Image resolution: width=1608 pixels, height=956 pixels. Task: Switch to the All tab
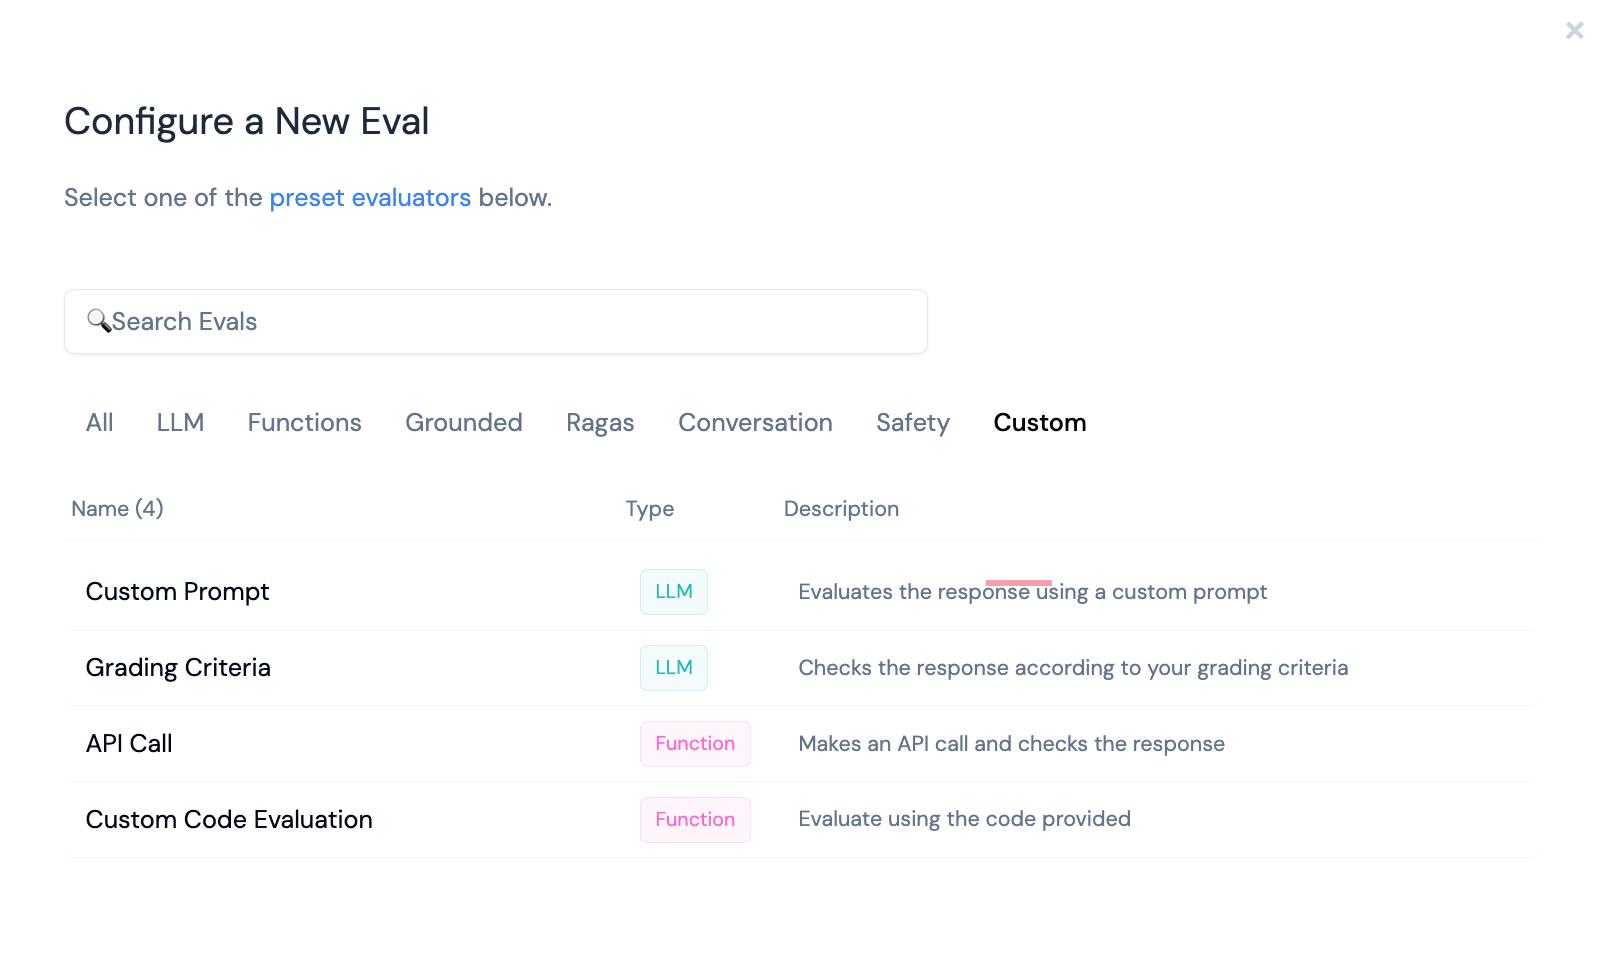tap(100, 423)
